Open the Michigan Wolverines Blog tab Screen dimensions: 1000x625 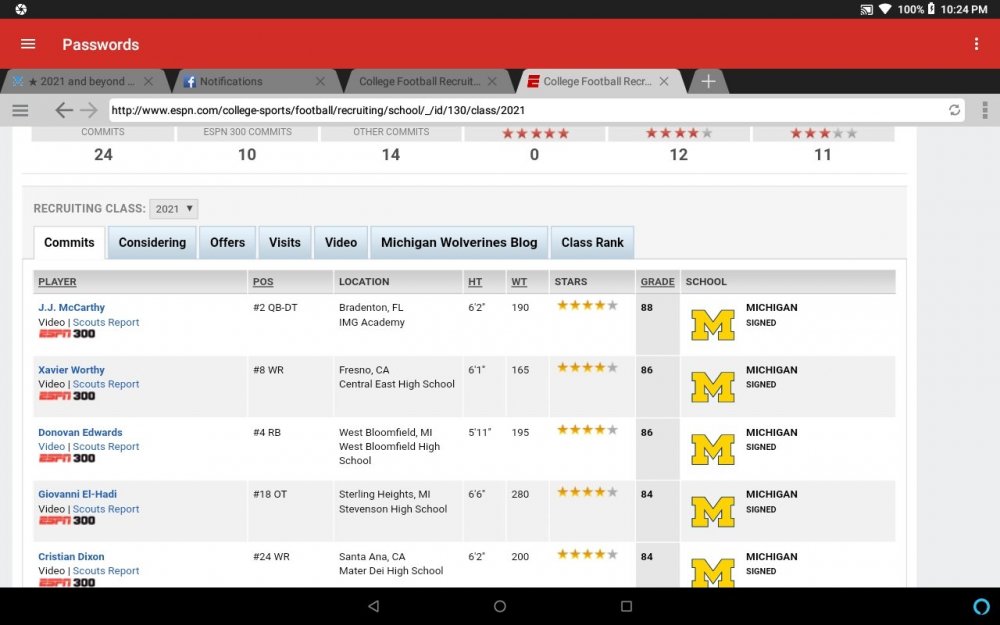tap(459, 242)
